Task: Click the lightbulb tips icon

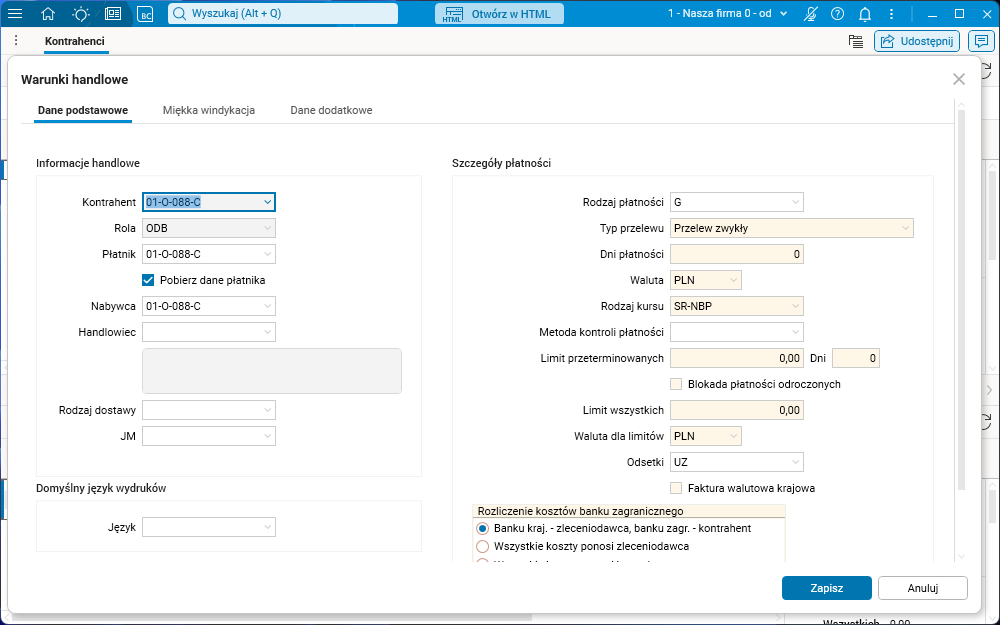Action: point(80,14)
